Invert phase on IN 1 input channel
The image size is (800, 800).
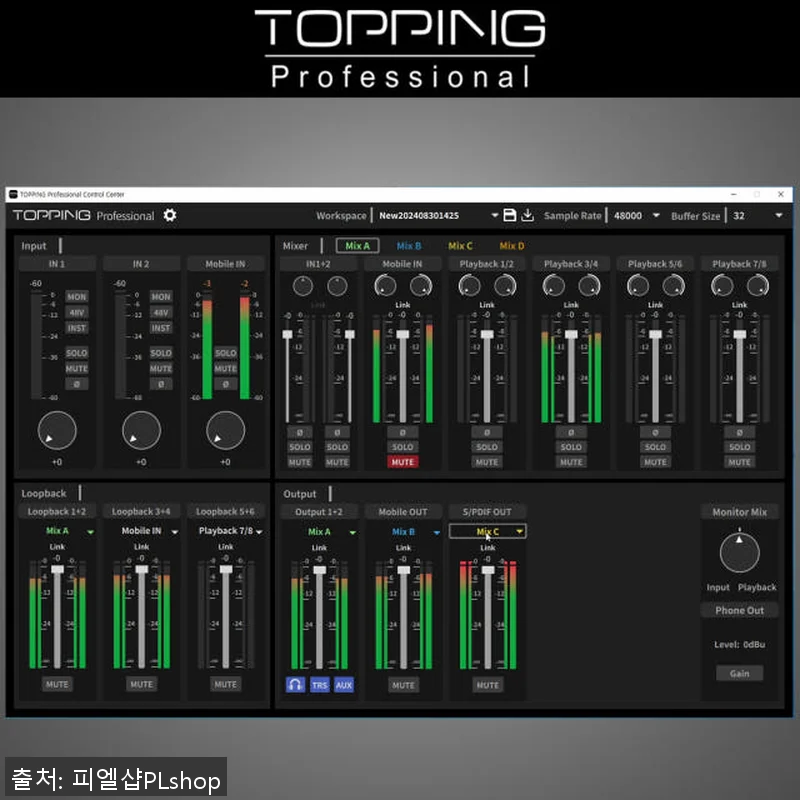pyautogui.click(x=77, y=384)
